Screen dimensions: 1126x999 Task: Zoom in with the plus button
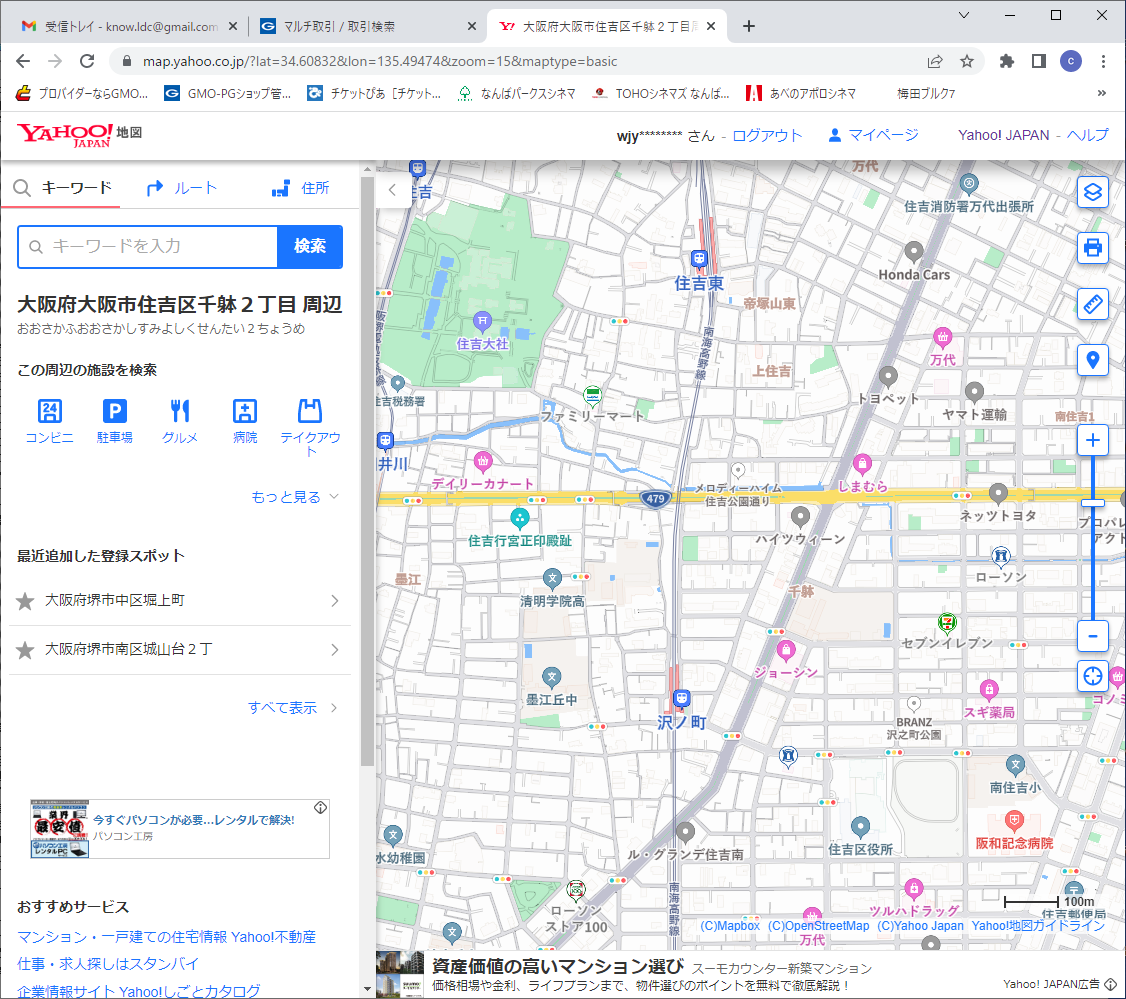click(x=1092, y=441)
